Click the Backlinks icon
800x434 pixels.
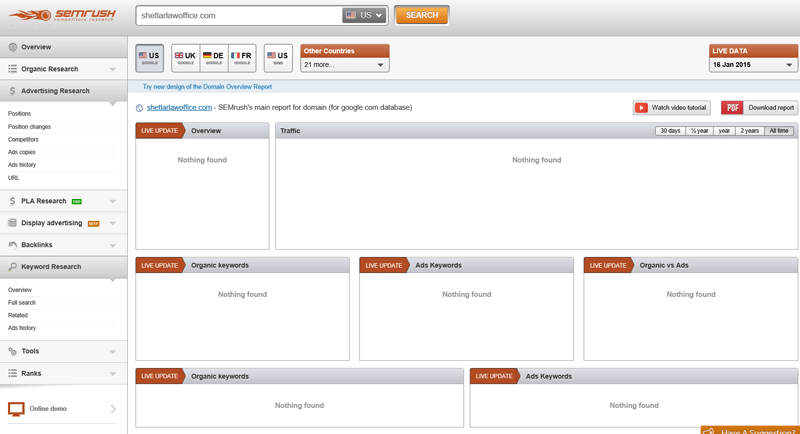click(12, 245)
